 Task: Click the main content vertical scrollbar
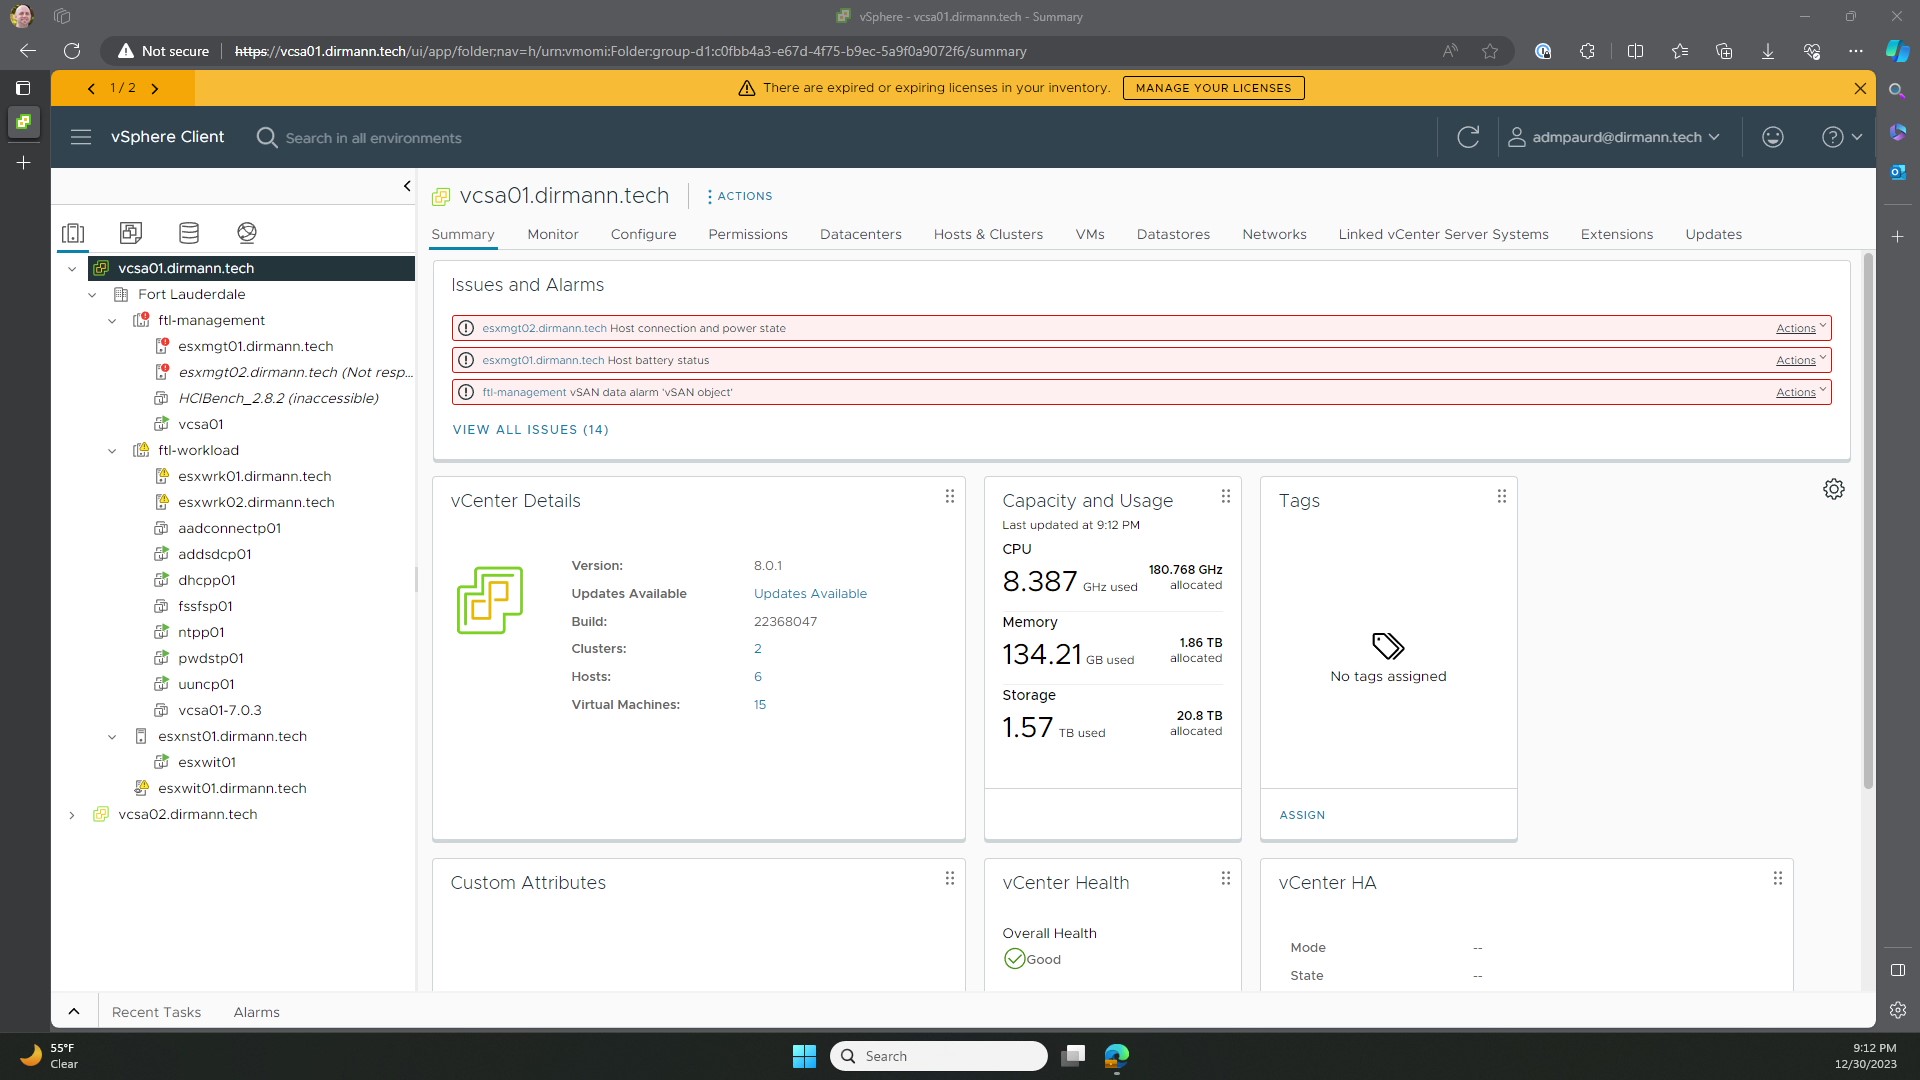(1868, 520)
